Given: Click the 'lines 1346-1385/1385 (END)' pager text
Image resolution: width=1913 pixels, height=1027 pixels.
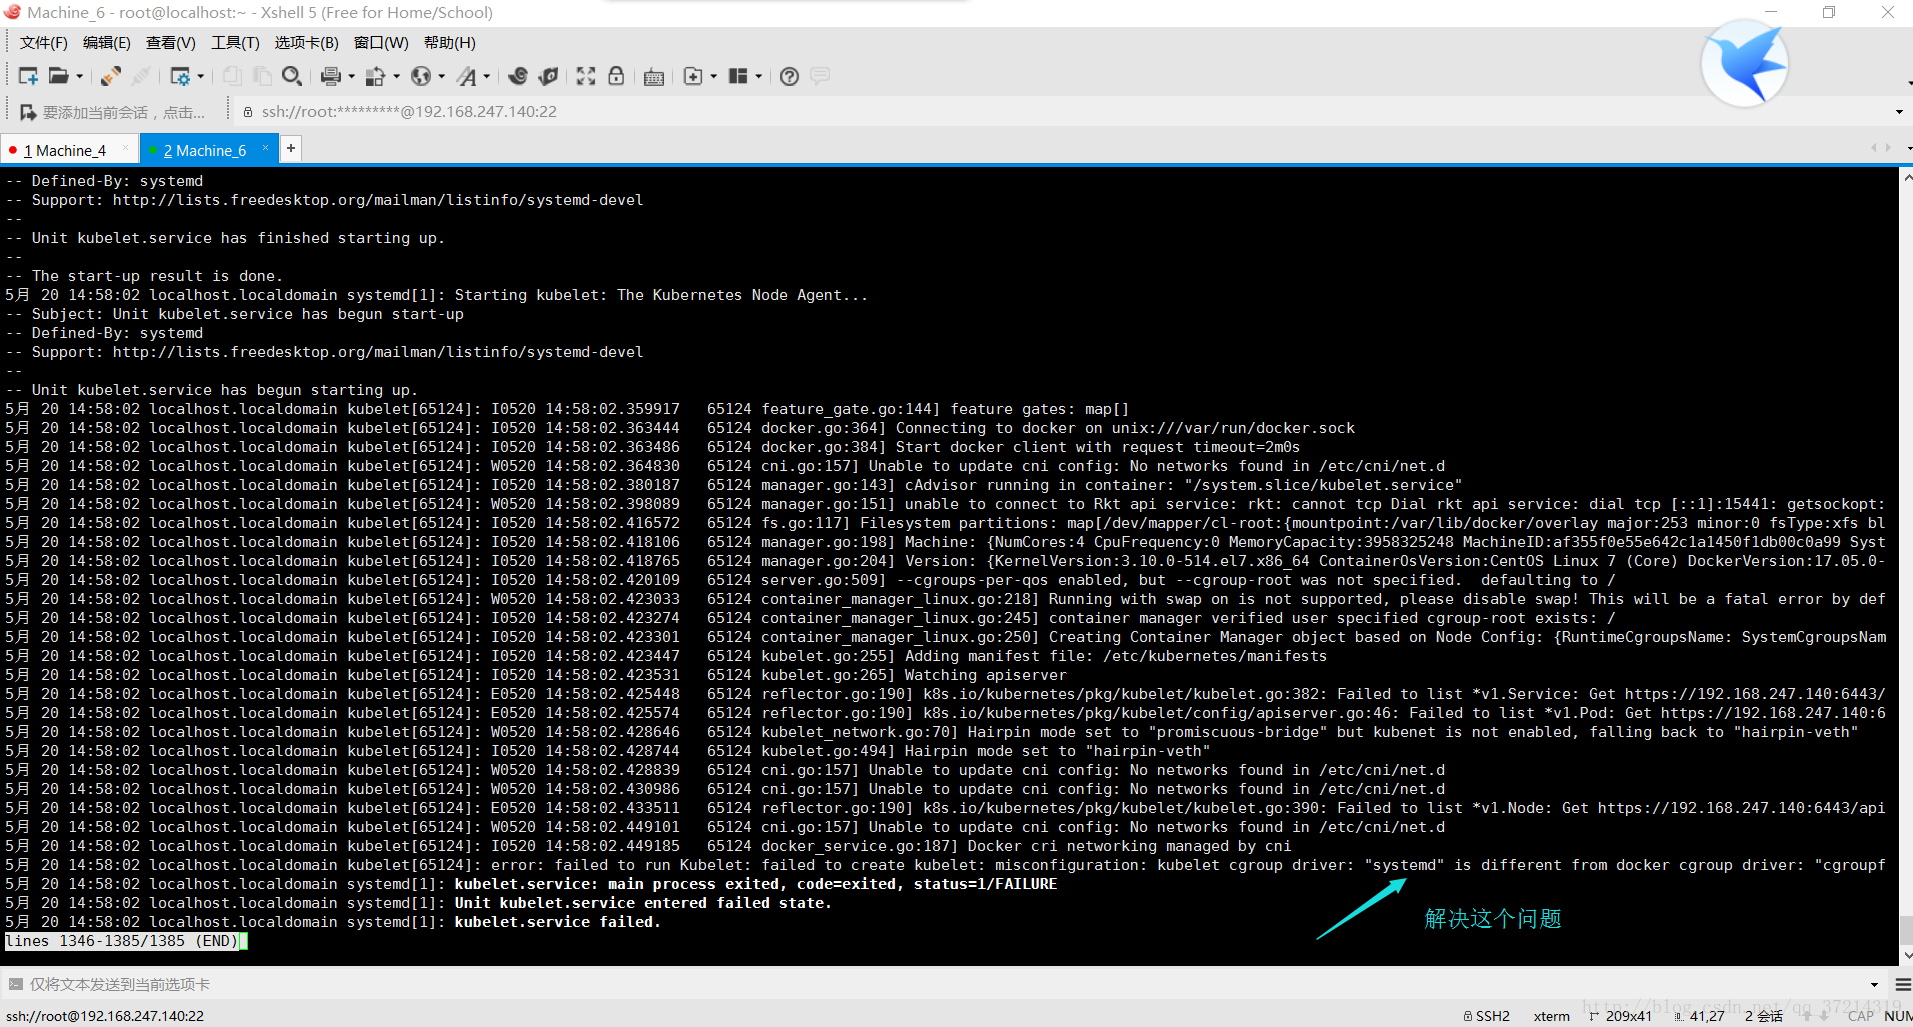Looking at the screenshot, I should pyautogui.click(x=123, y=941).
